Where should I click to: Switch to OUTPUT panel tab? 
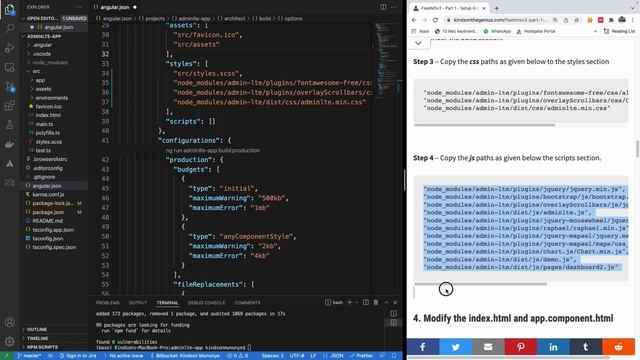coord(138,303)
